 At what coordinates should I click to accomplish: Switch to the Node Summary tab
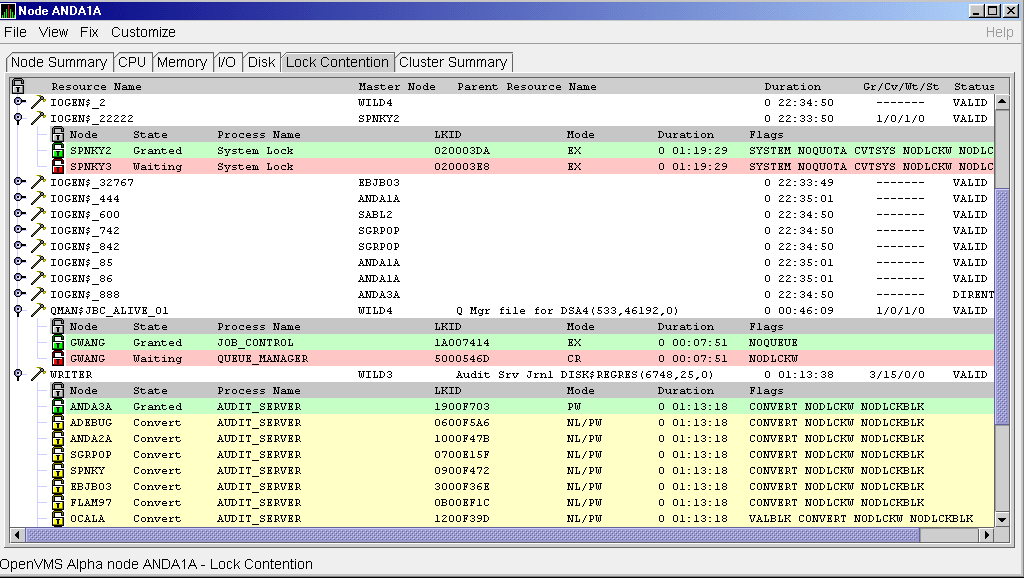pyautogui.click(x=59, y=62)
